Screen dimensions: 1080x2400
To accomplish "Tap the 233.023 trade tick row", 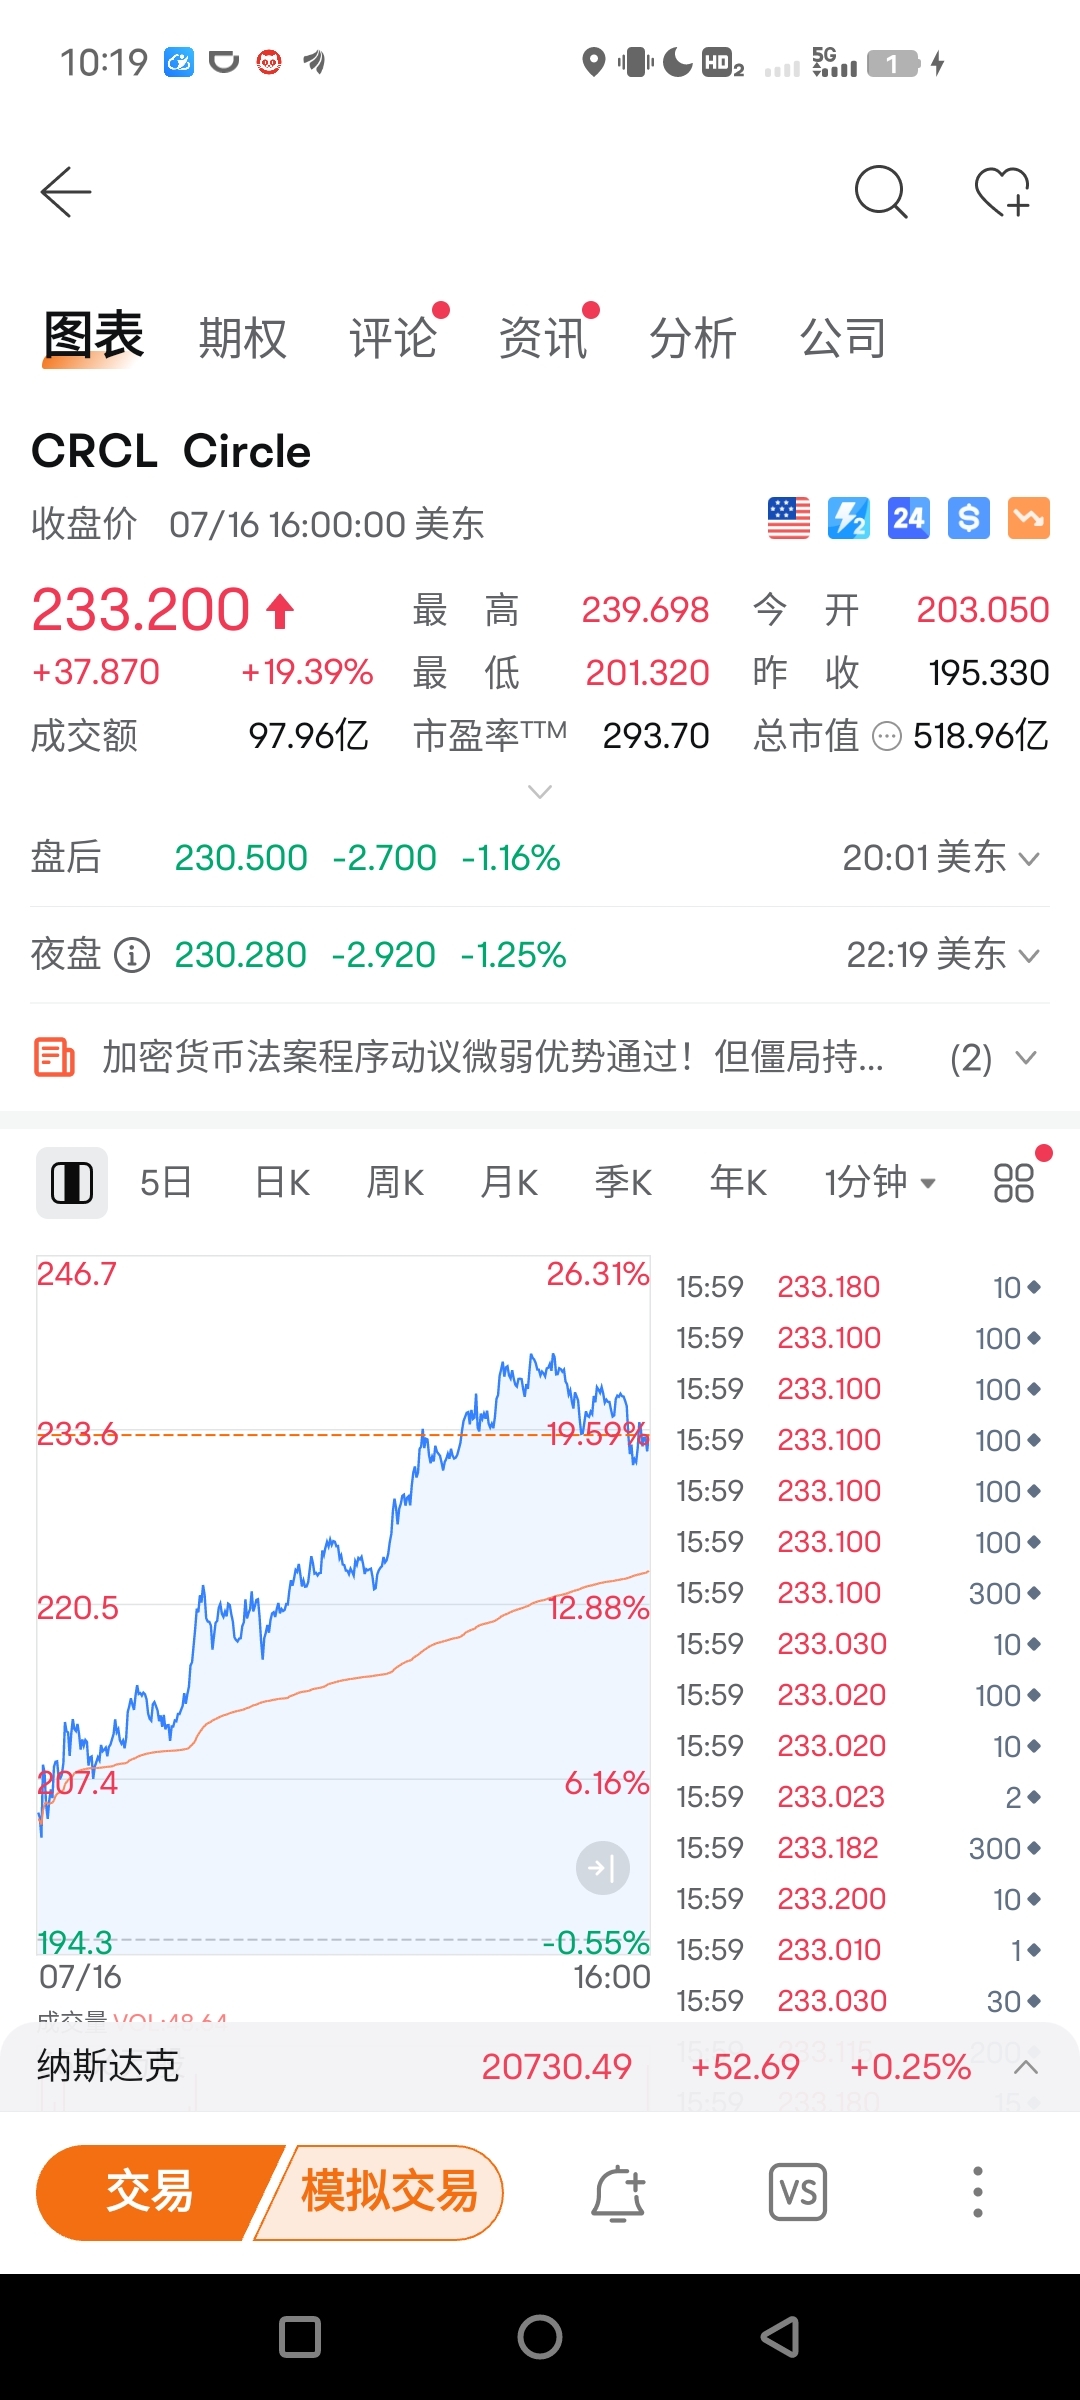I will [859, 1797].
